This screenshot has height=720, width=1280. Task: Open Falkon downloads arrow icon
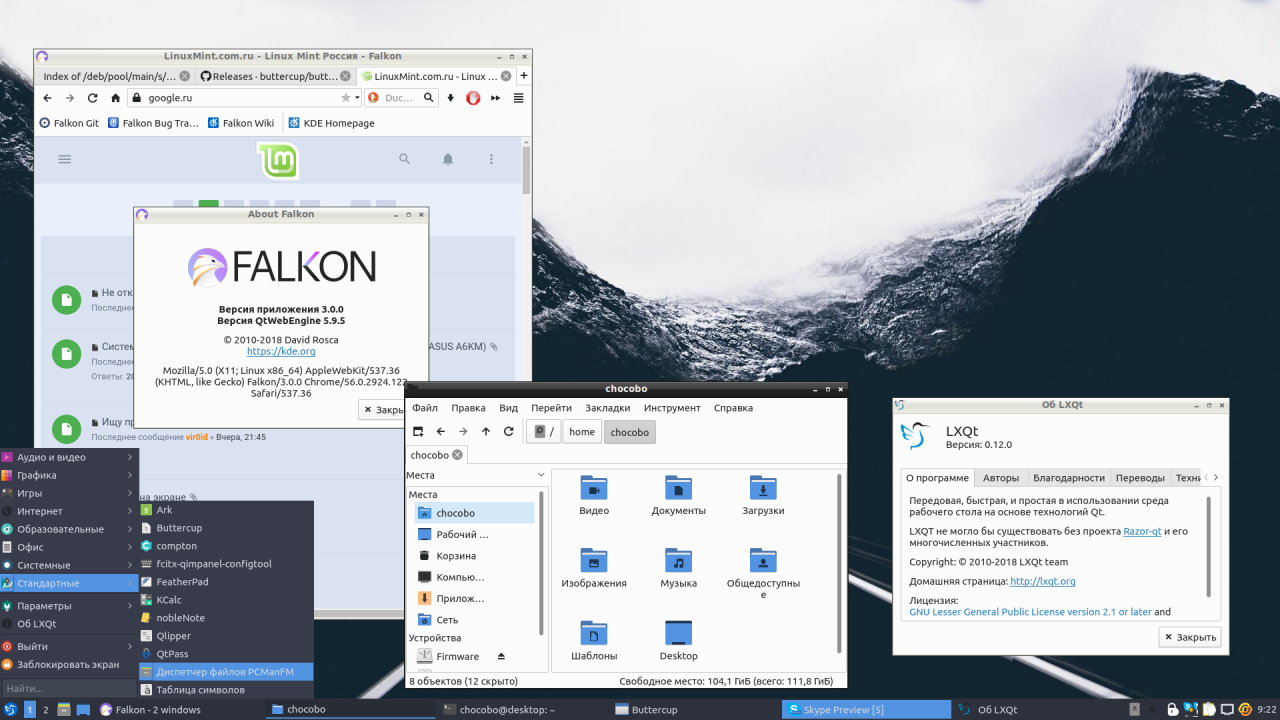[x=451, y=98]
